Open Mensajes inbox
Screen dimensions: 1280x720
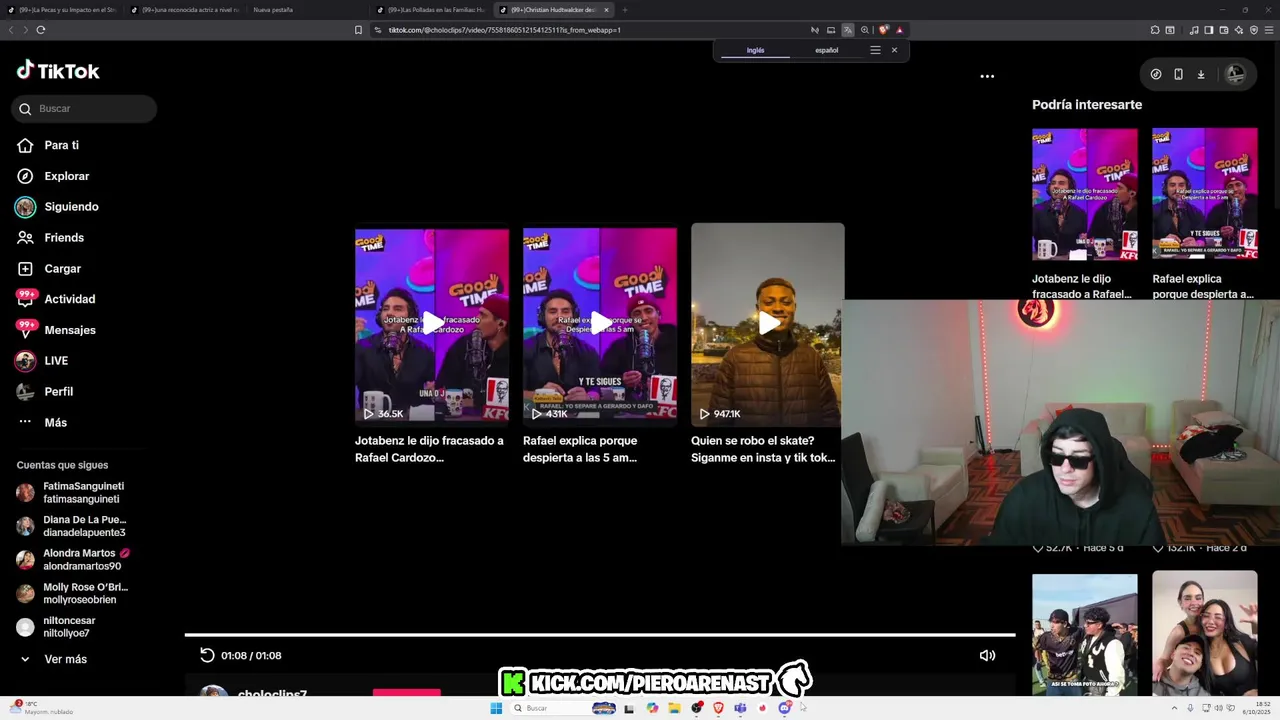tap(56, 330)
